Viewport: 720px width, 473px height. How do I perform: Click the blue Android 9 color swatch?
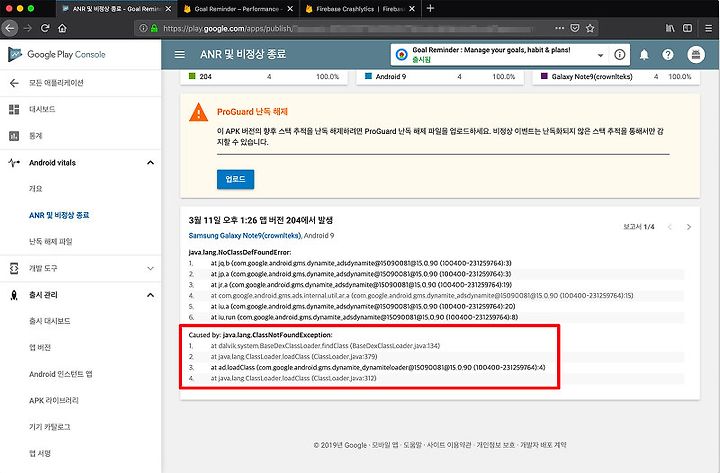coord(368,76)
